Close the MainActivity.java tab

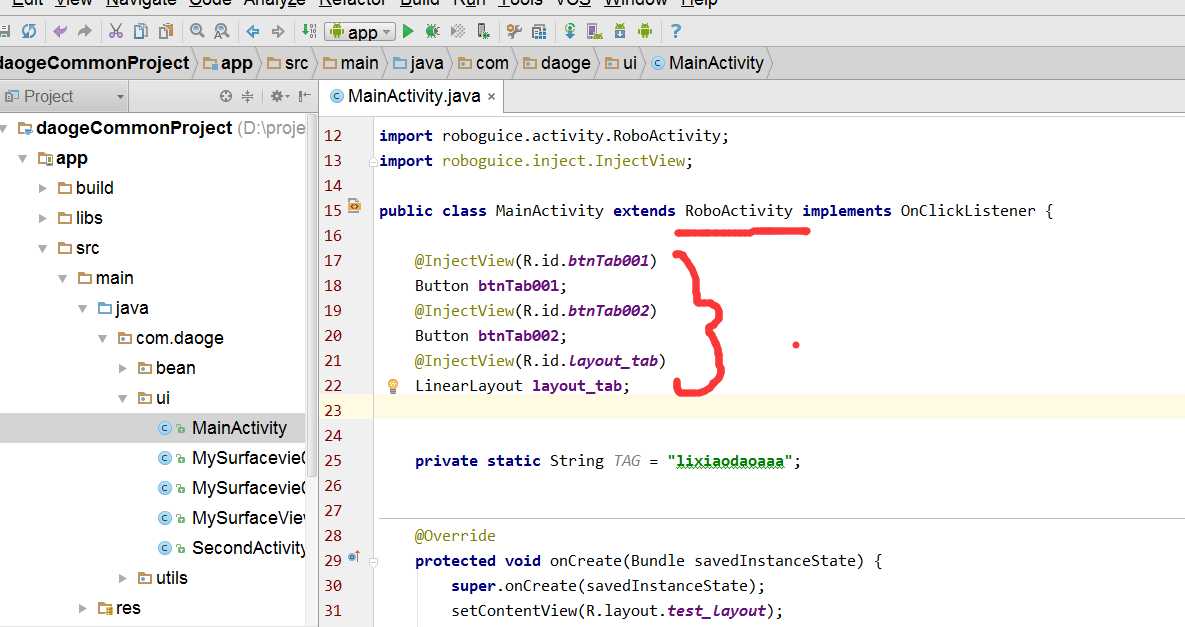coord(491,97)
